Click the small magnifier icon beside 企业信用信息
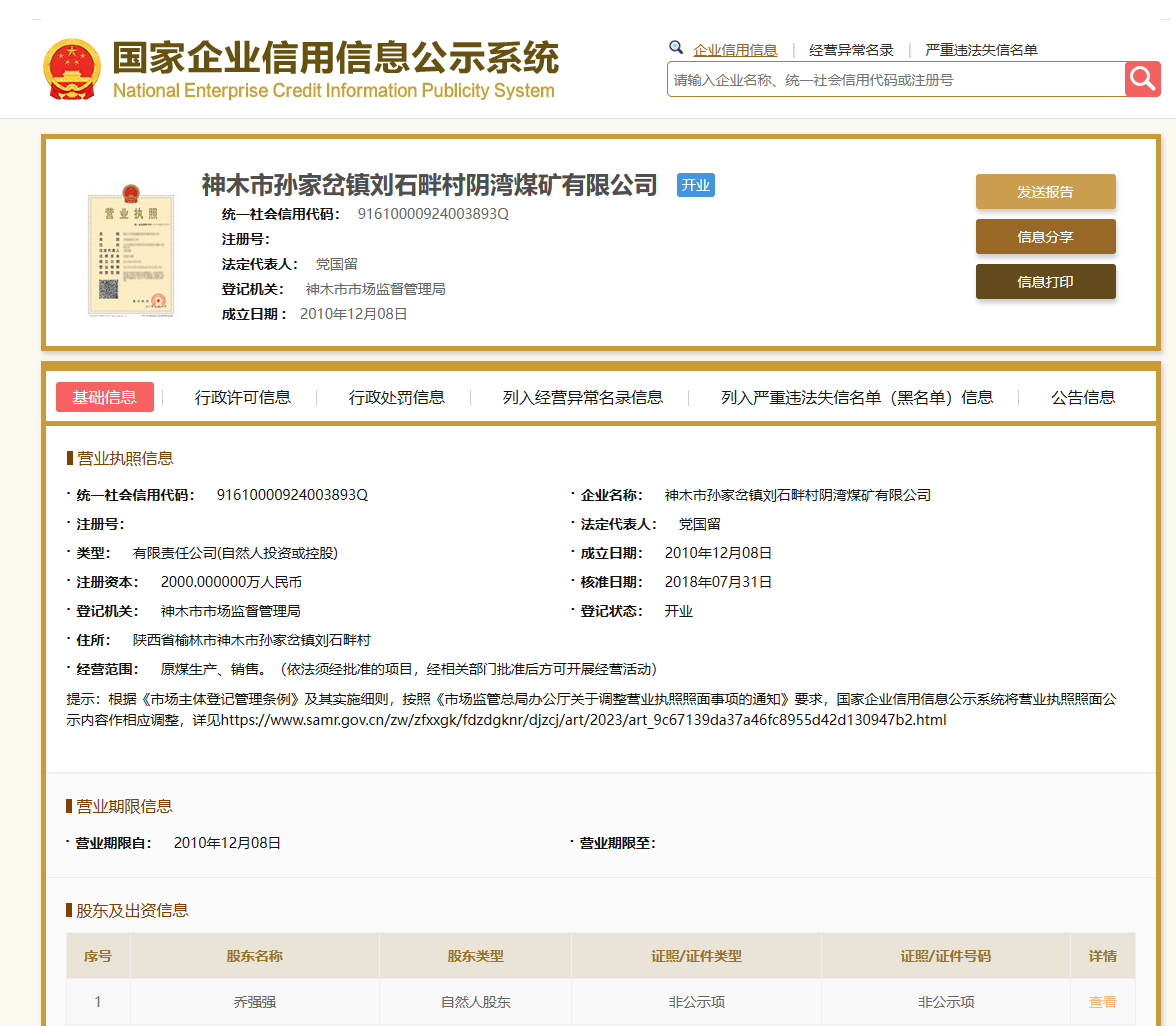The height and width of the screenshot is (1026, 1176). coord(676,48)
